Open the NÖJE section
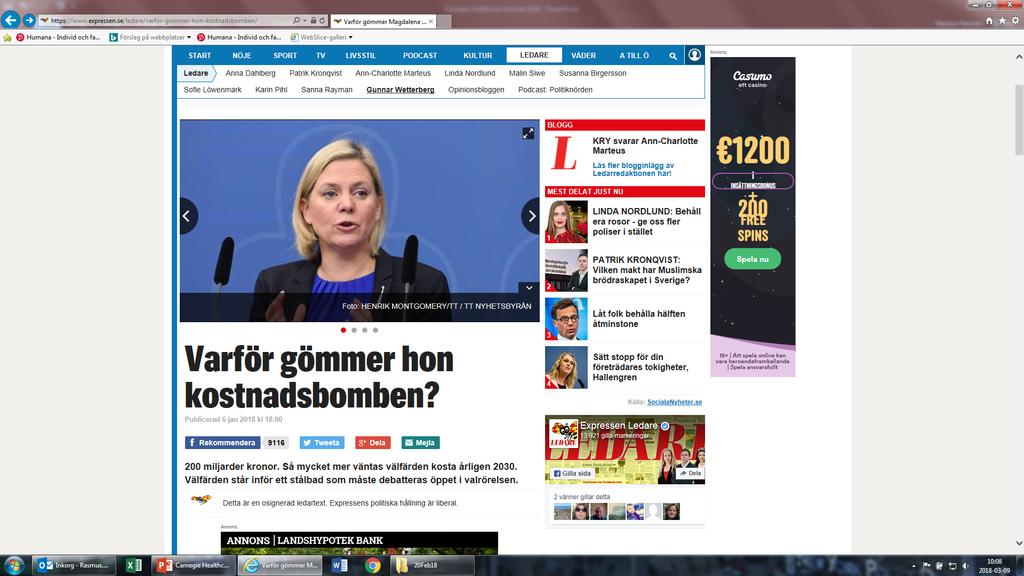This screenshot has width=1024, height=576. [x=242, y=56]
